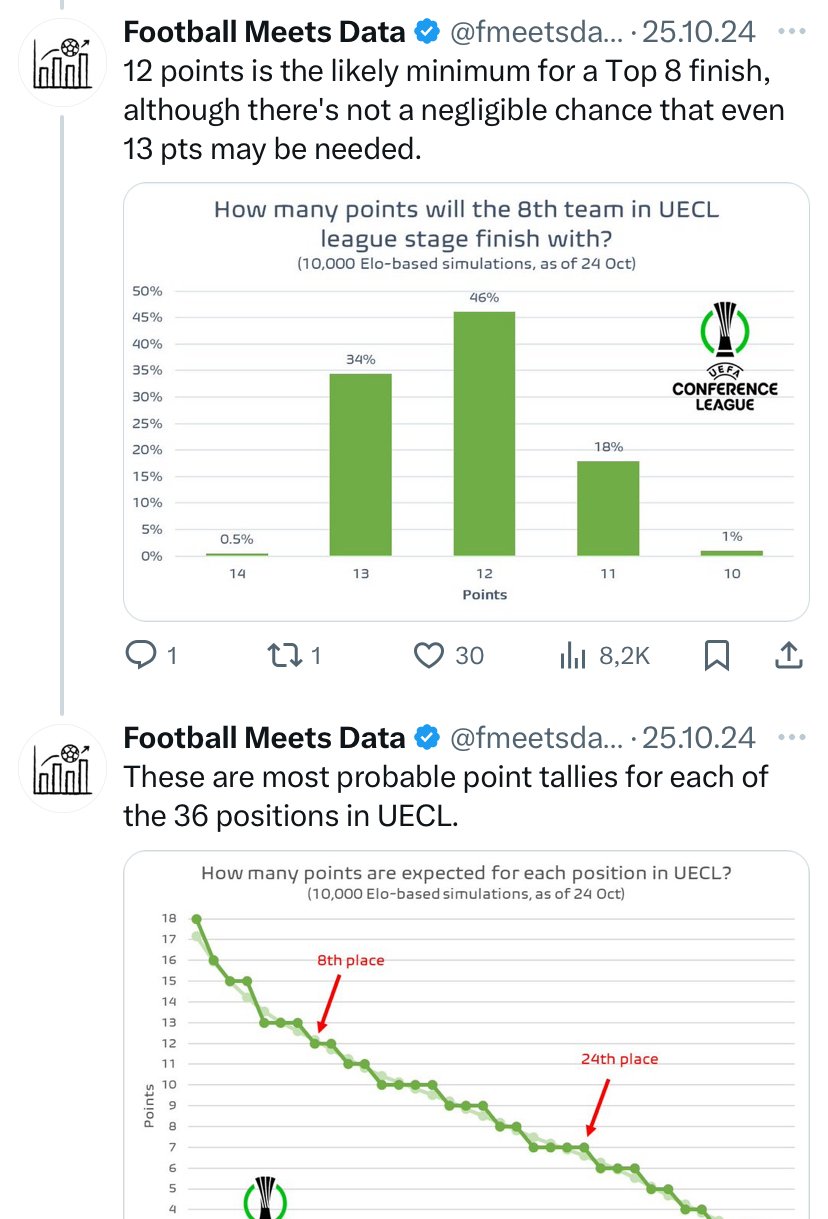The width and height of the screenshot is (828, 1219).
Task: Share the first tweet
Action: [x=788, y=655]
